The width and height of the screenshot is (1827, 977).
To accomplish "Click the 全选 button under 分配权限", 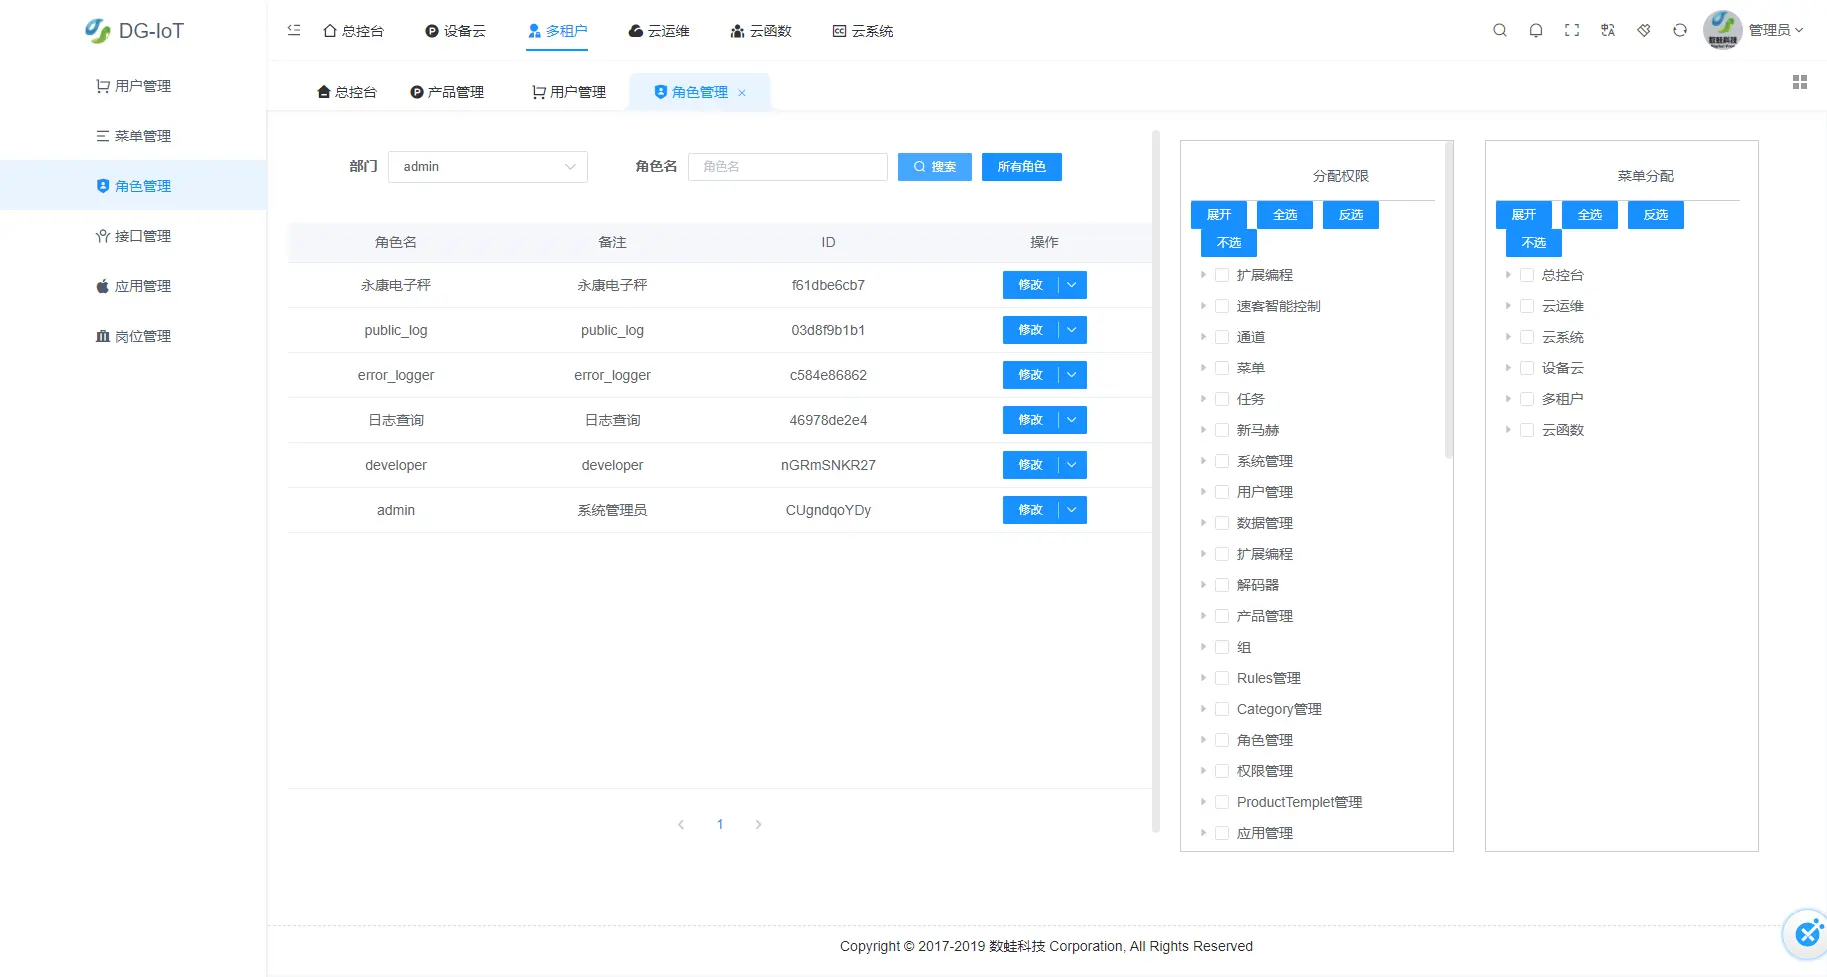I will point(1284,214).
